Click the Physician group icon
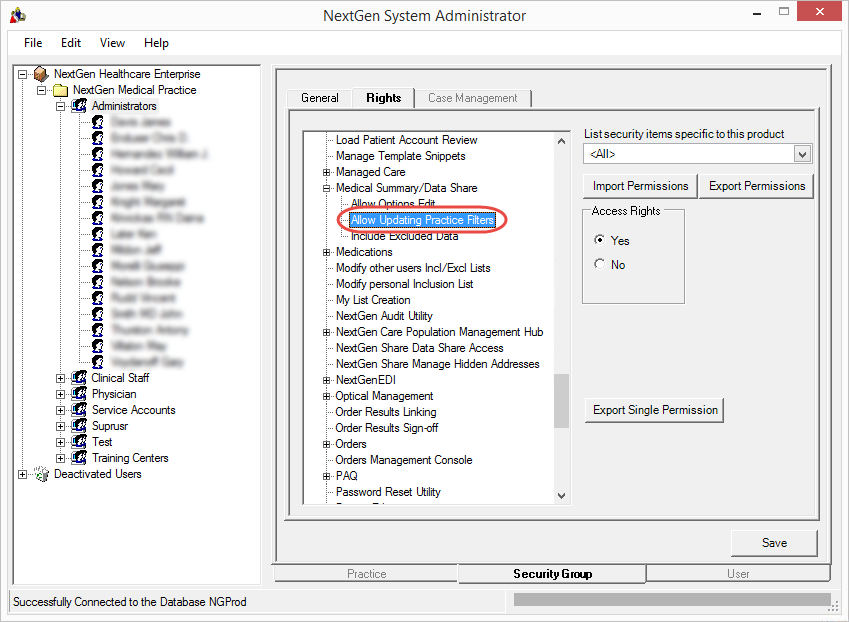This screenshot has width=849, height=622. coord(79,394)
